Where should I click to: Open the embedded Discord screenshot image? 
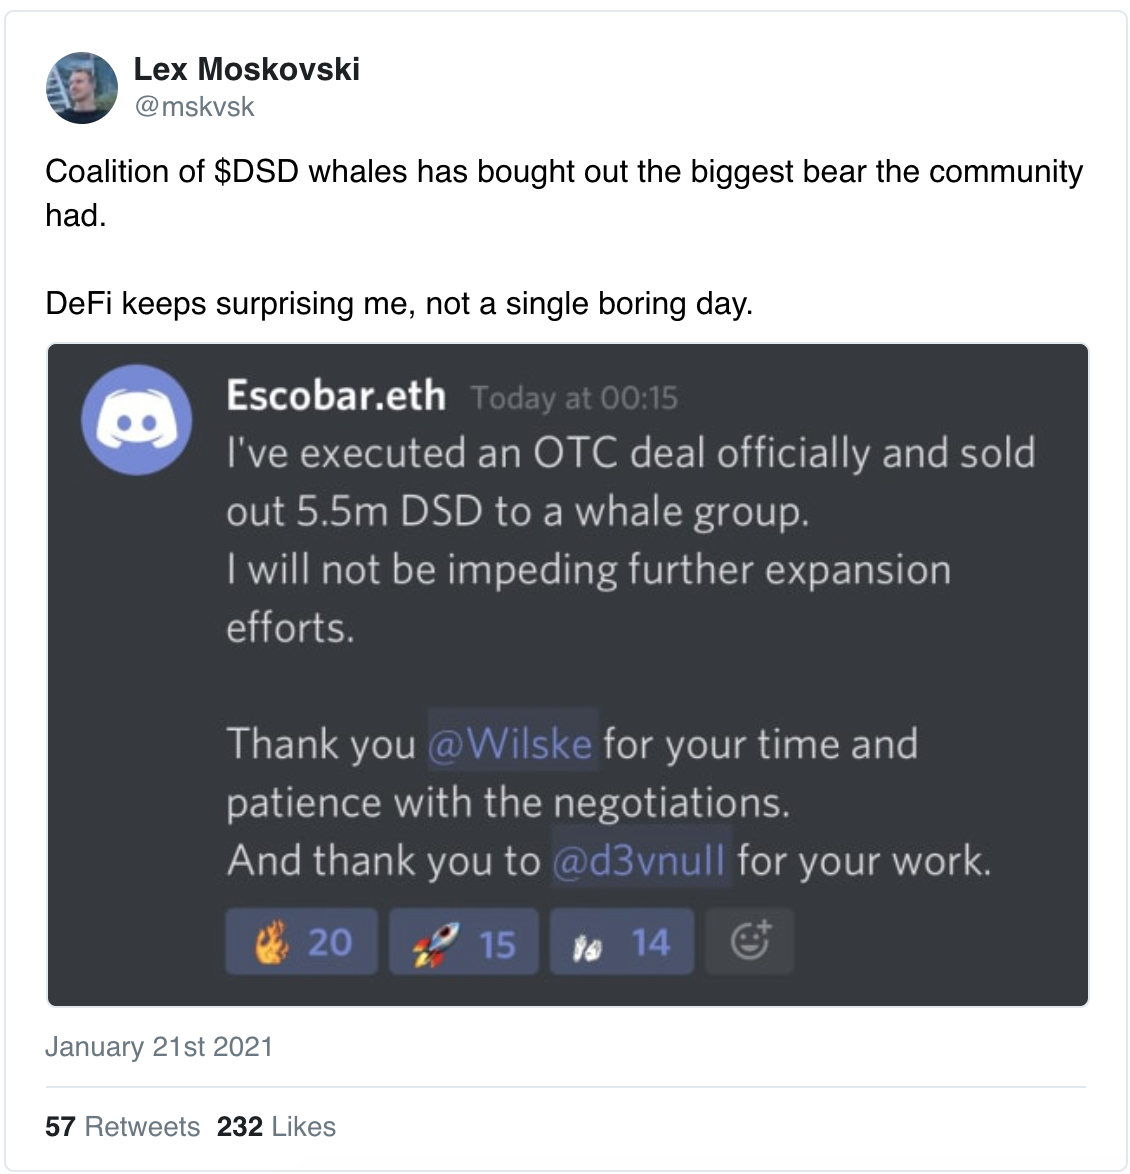click(x=568, y=675)
